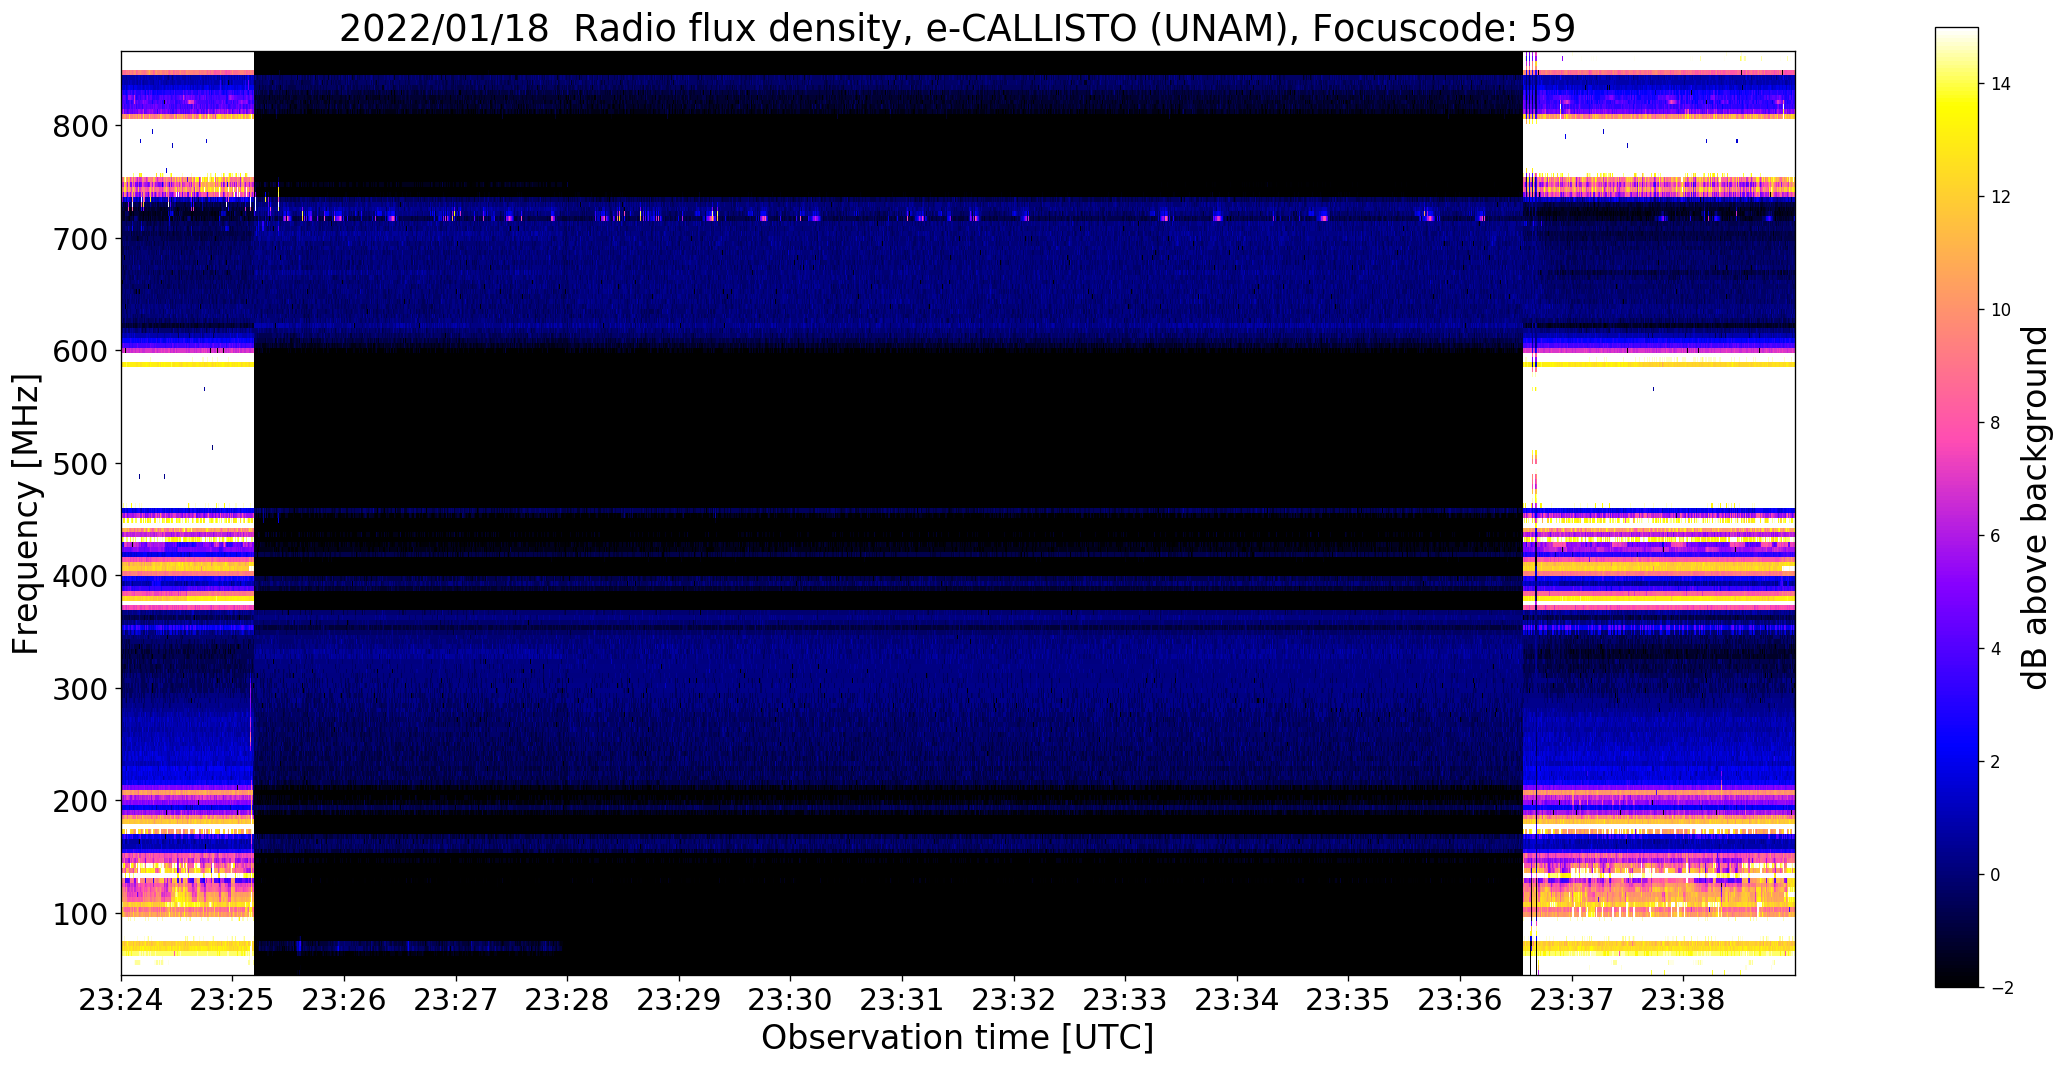Click the 23:35 time tick label

pyautogui.click(x=1349, y=1000)
